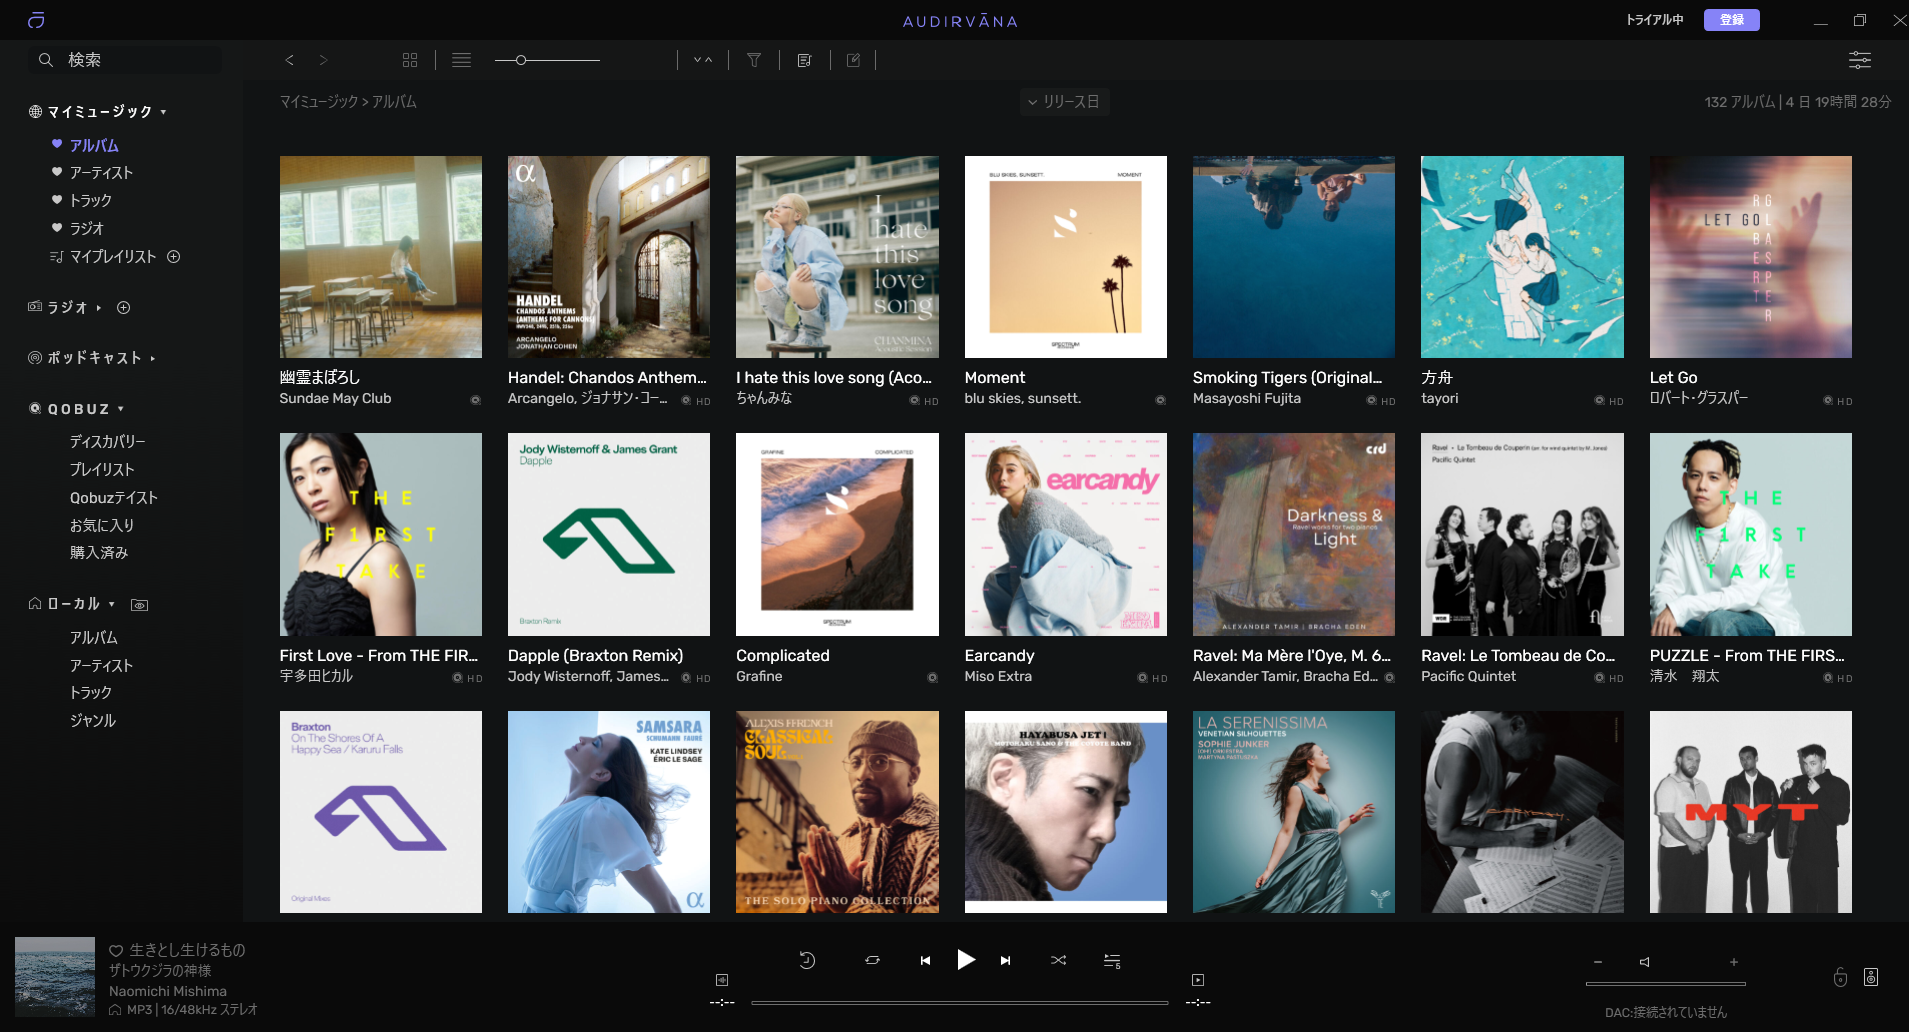Select アーティスト under マイミュージック
This screenshot has width=1909, height=1032.
pos(101,173)
